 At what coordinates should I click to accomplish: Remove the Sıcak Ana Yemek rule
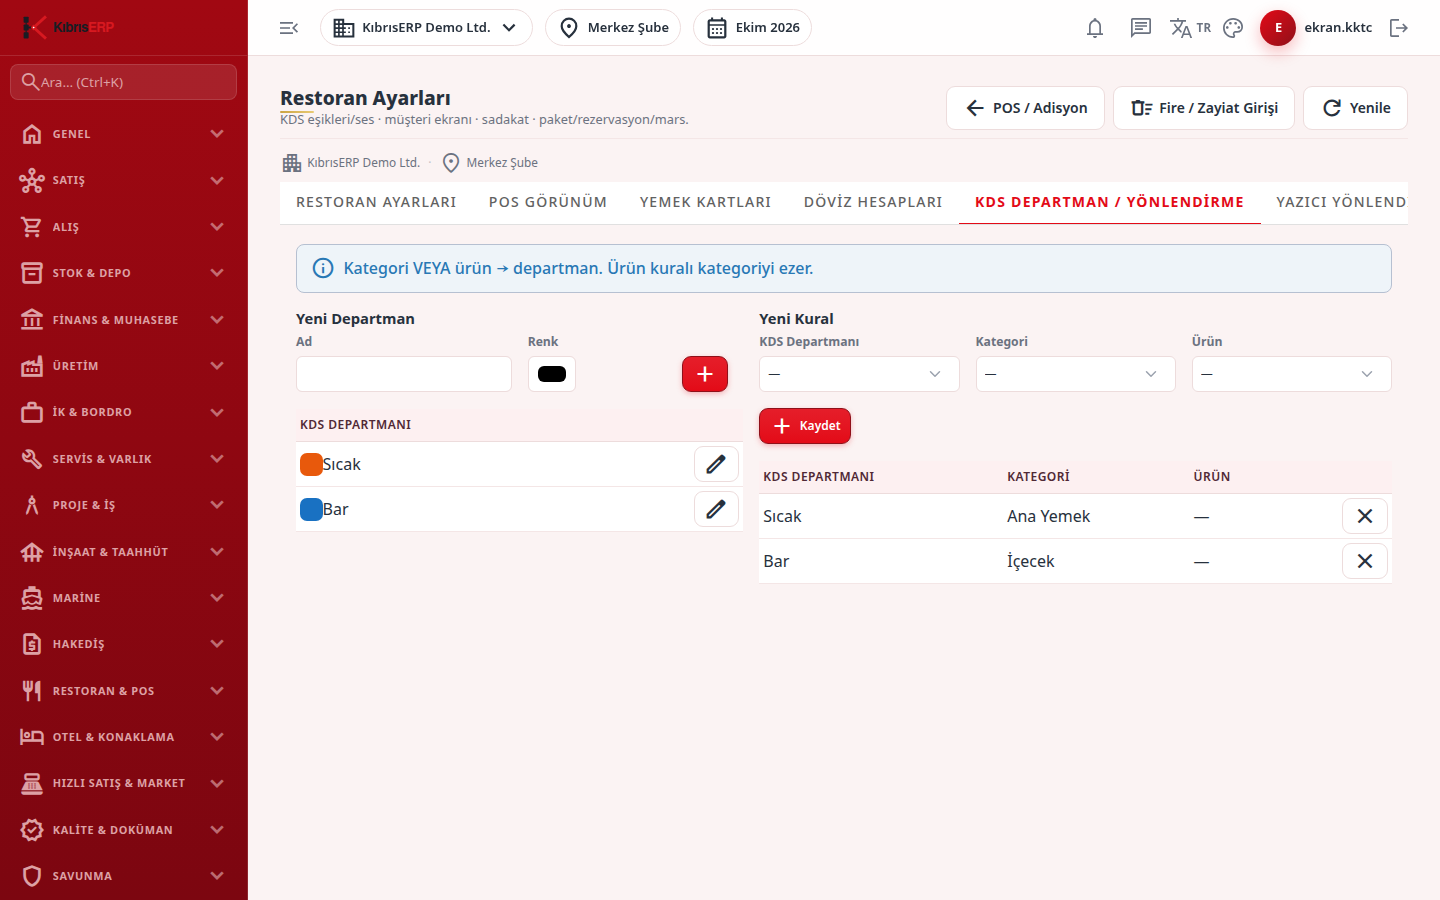tap(1365, 516)
